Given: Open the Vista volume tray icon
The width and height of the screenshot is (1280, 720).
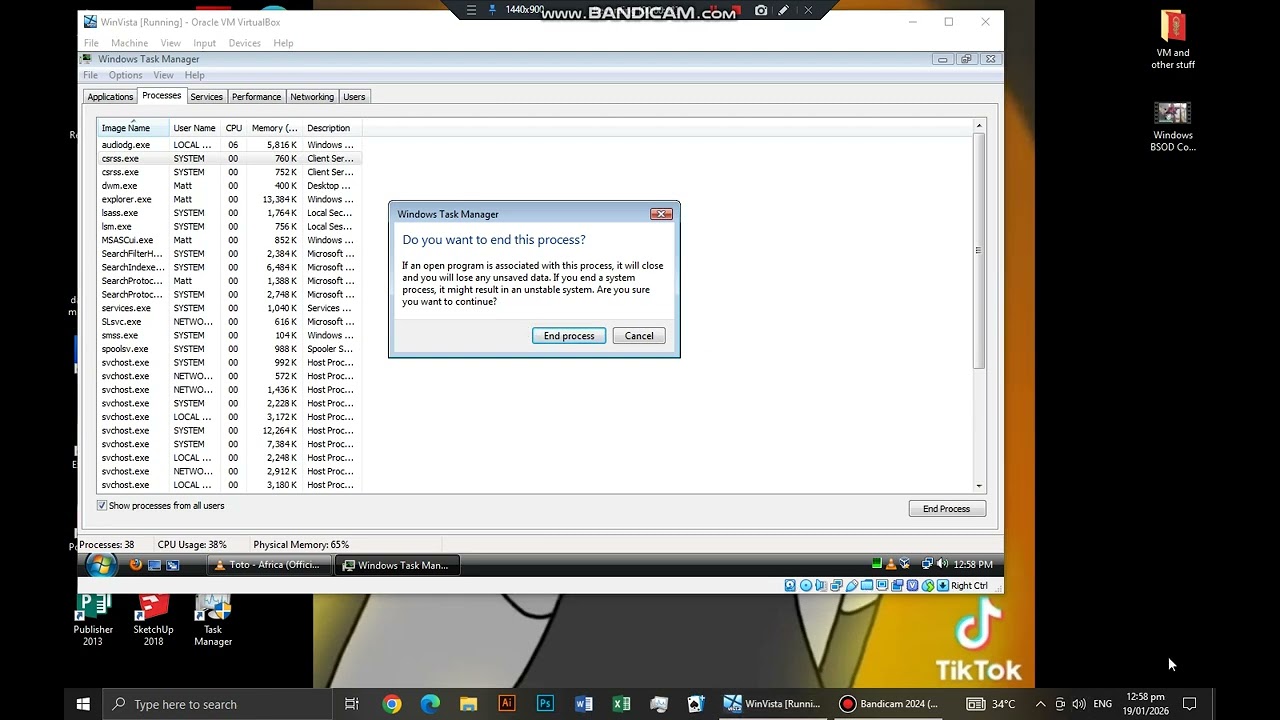Looking at the screenshot, I should pos(942,564).
